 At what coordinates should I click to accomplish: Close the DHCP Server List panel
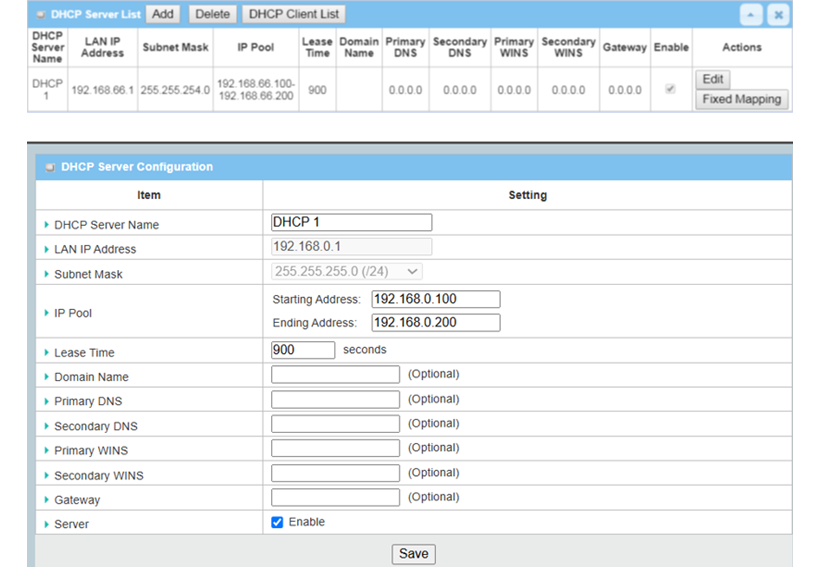click(778, 15)
